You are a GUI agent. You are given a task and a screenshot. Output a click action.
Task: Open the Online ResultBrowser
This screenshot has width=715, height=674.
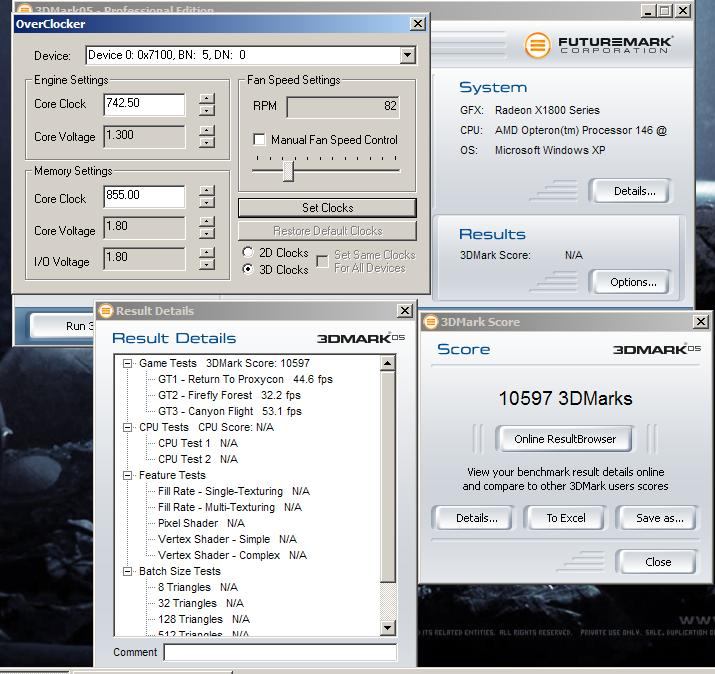tap(565, 439)
